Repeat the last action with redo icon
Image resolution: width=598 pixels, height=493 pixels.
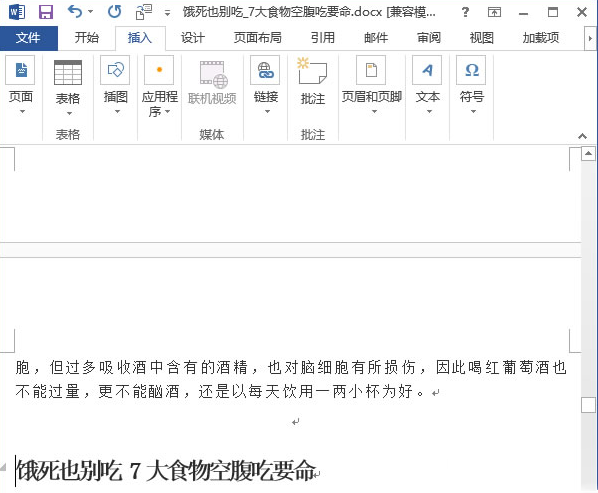[114, 12]
